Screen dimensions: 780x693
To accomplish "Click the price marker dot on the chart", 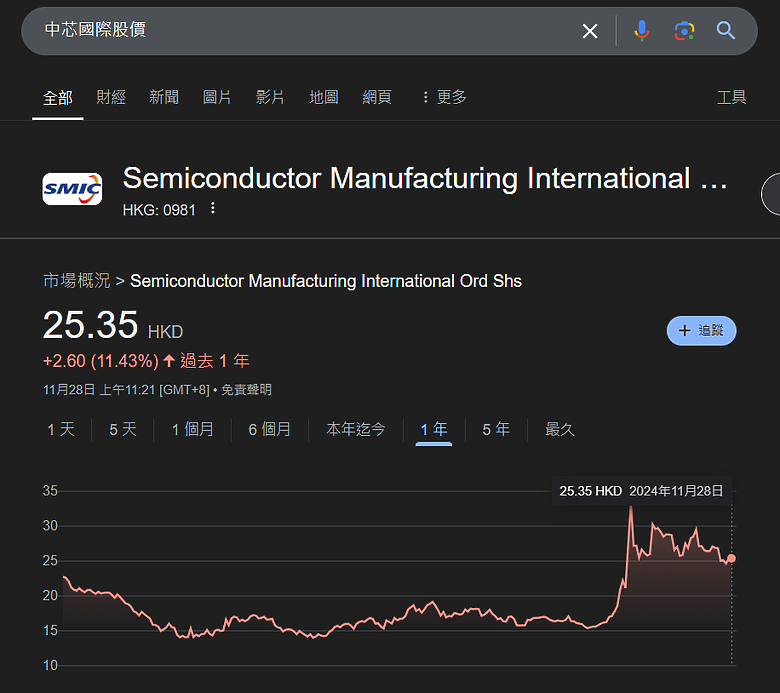I will [x=731, y=558].
